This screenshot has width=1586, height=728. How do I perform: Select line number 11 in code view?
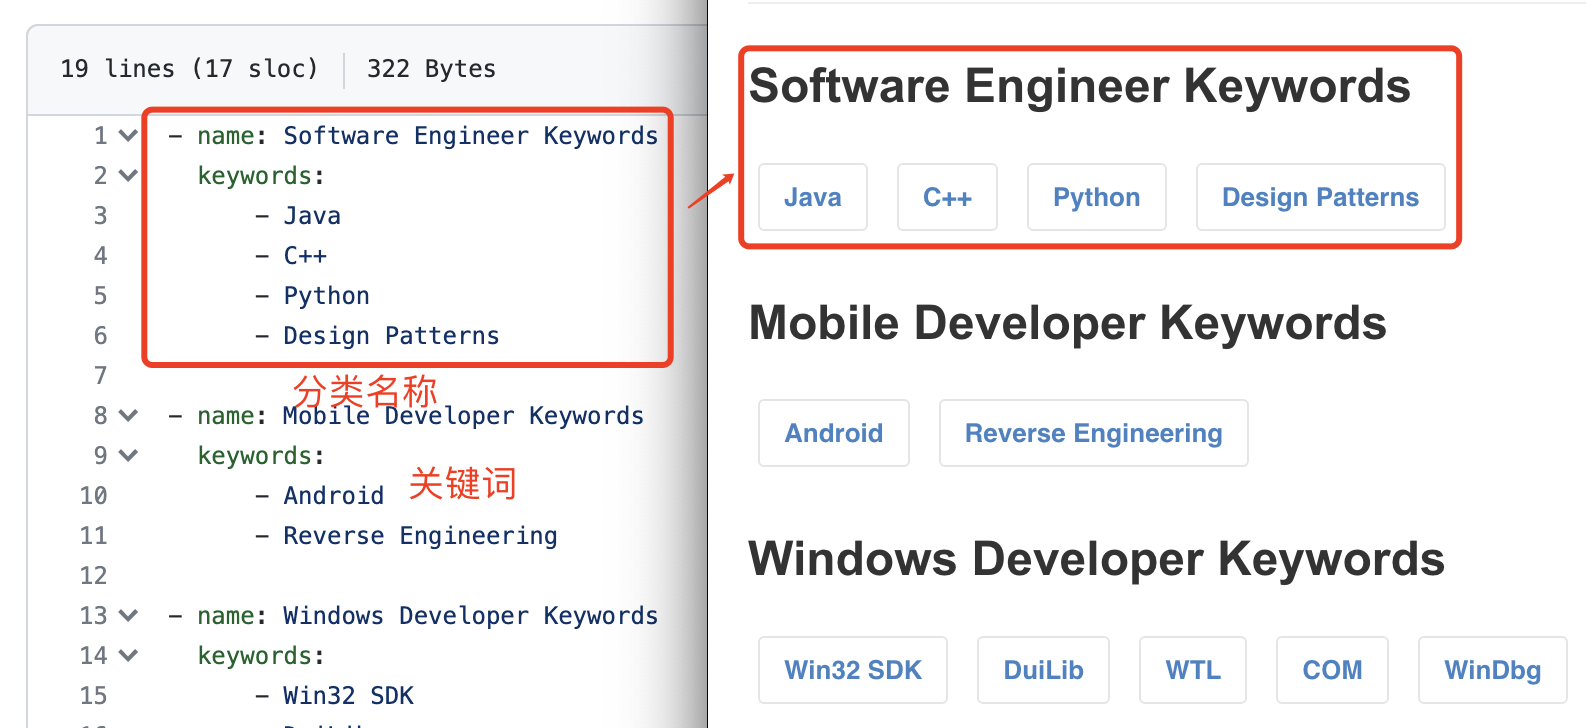(x=93, y=536)
